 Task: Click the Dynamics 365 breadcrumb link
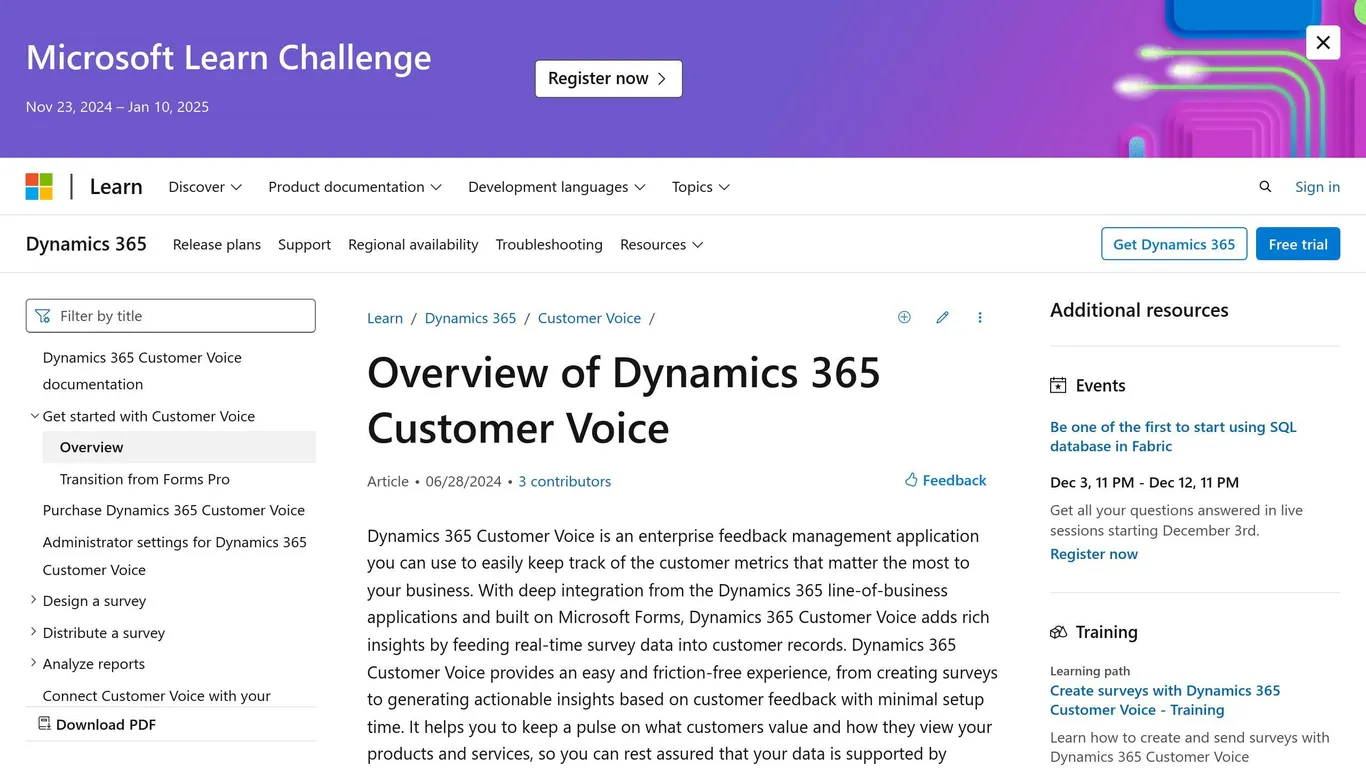[x=470, y=318]
